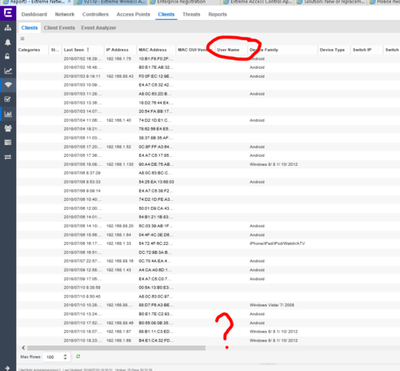Open the alarms bell icon in sidebar
Image resolution: width=400 pixels, height=371 pixels.
(x=8, y=42)
